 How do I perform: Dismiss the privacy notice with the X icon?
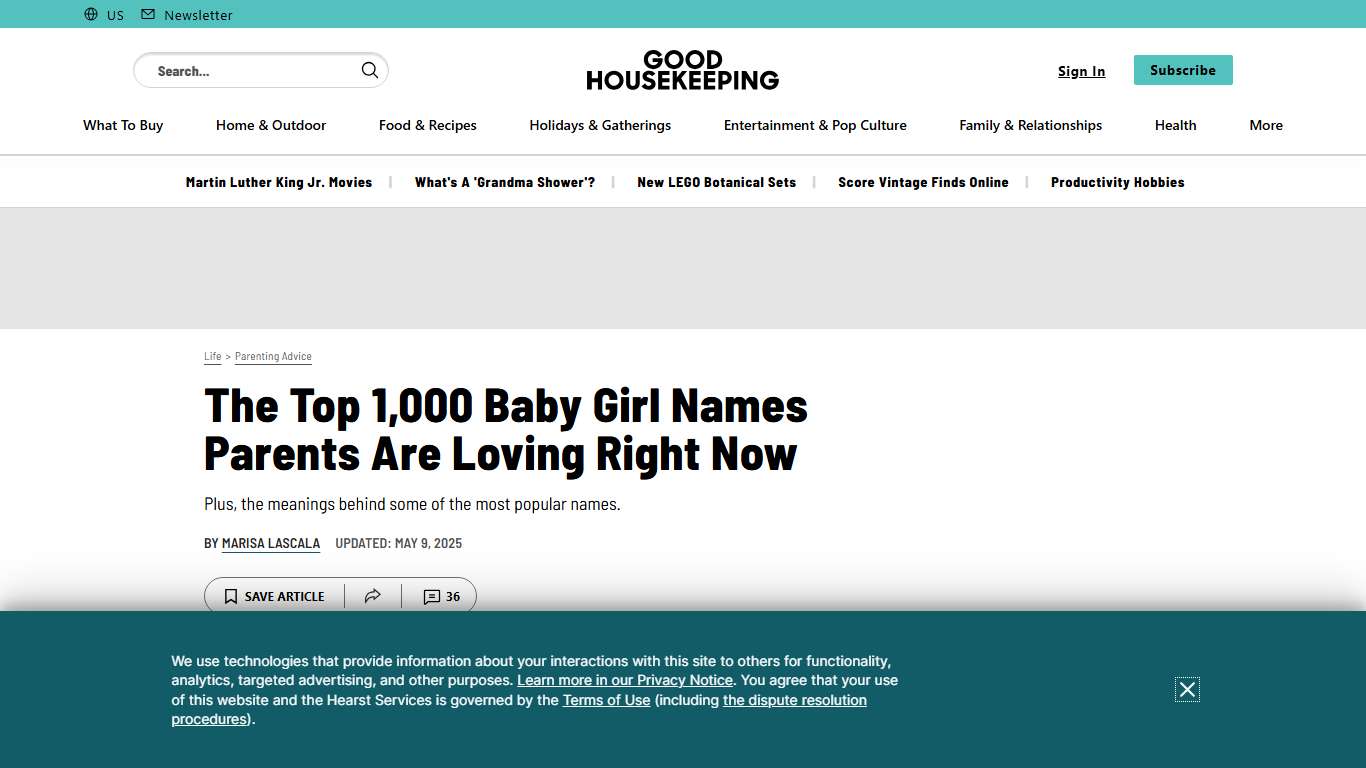click(1187, 689)
